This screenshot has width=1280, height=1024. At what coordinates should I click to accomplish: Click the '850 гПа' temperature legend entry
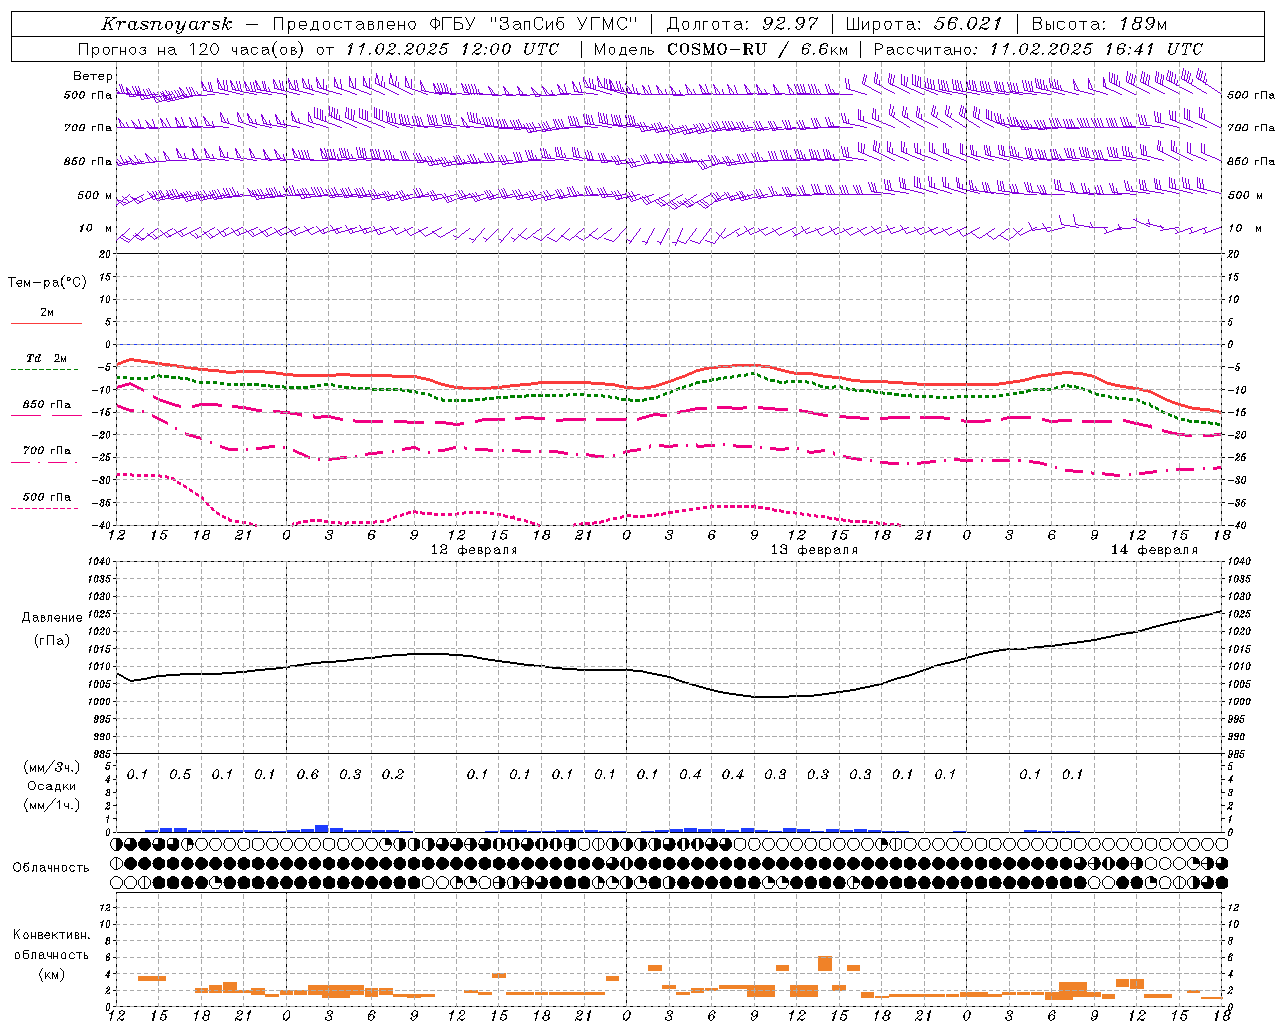pos(47,405)
